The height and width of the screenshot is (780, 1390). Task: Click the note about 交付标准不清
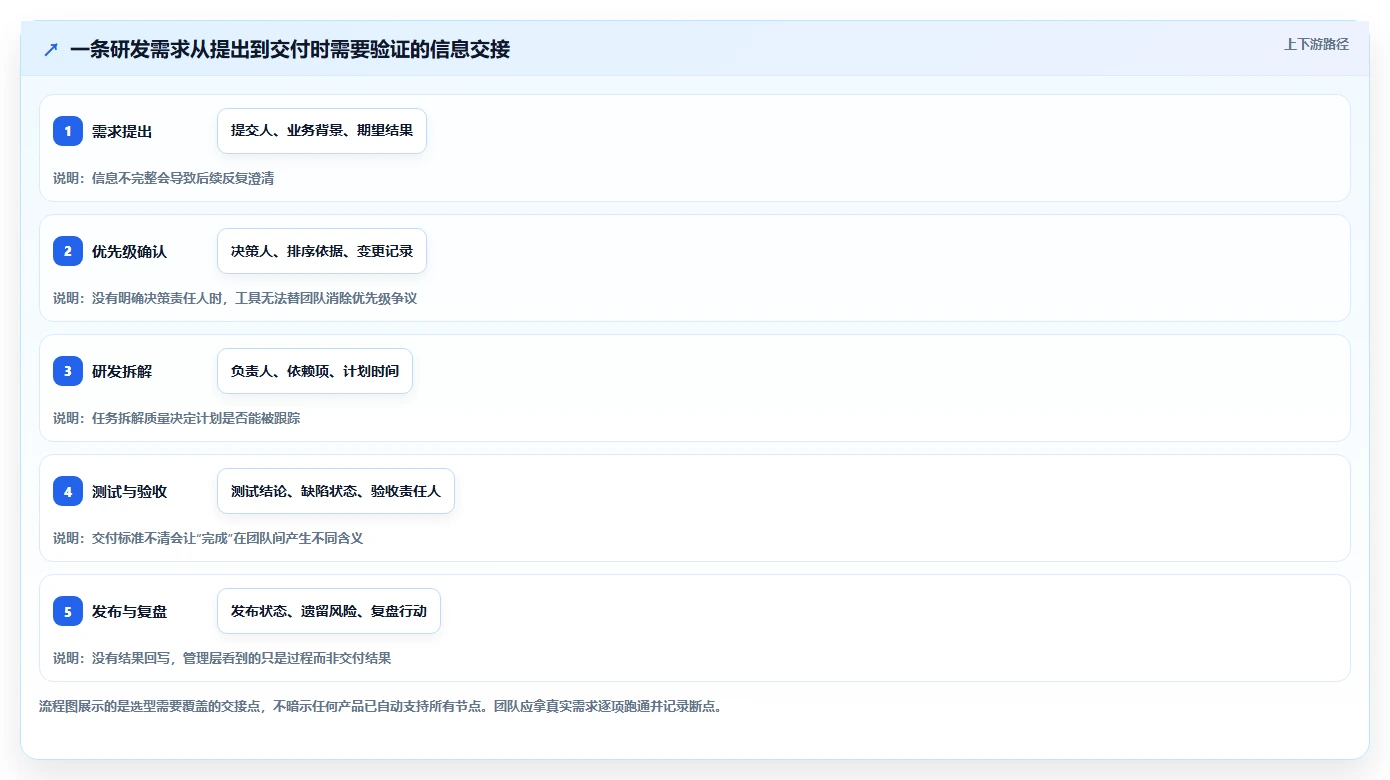tap(208, 538)
